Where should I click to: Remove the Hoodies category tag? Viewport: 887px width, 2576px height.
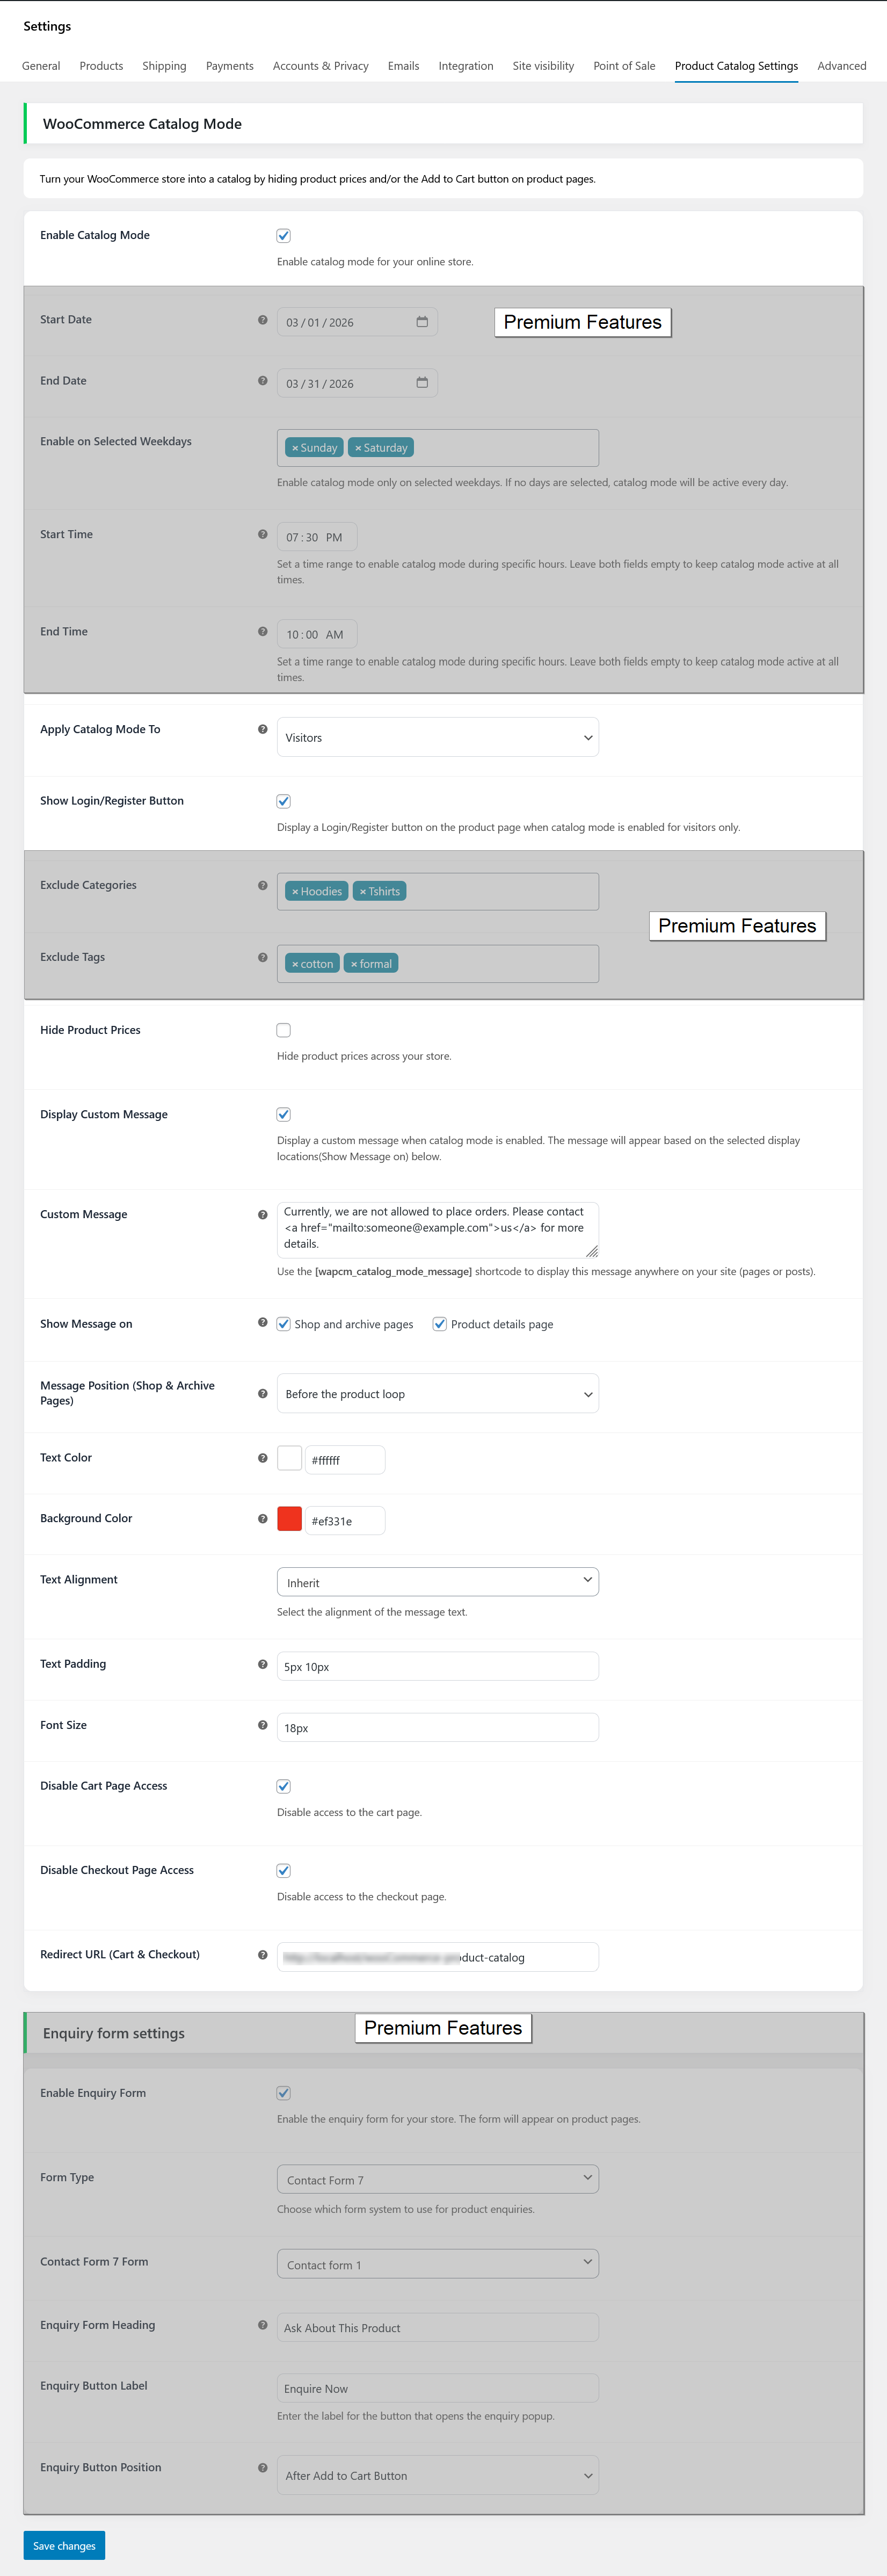(x=295, y=892)
